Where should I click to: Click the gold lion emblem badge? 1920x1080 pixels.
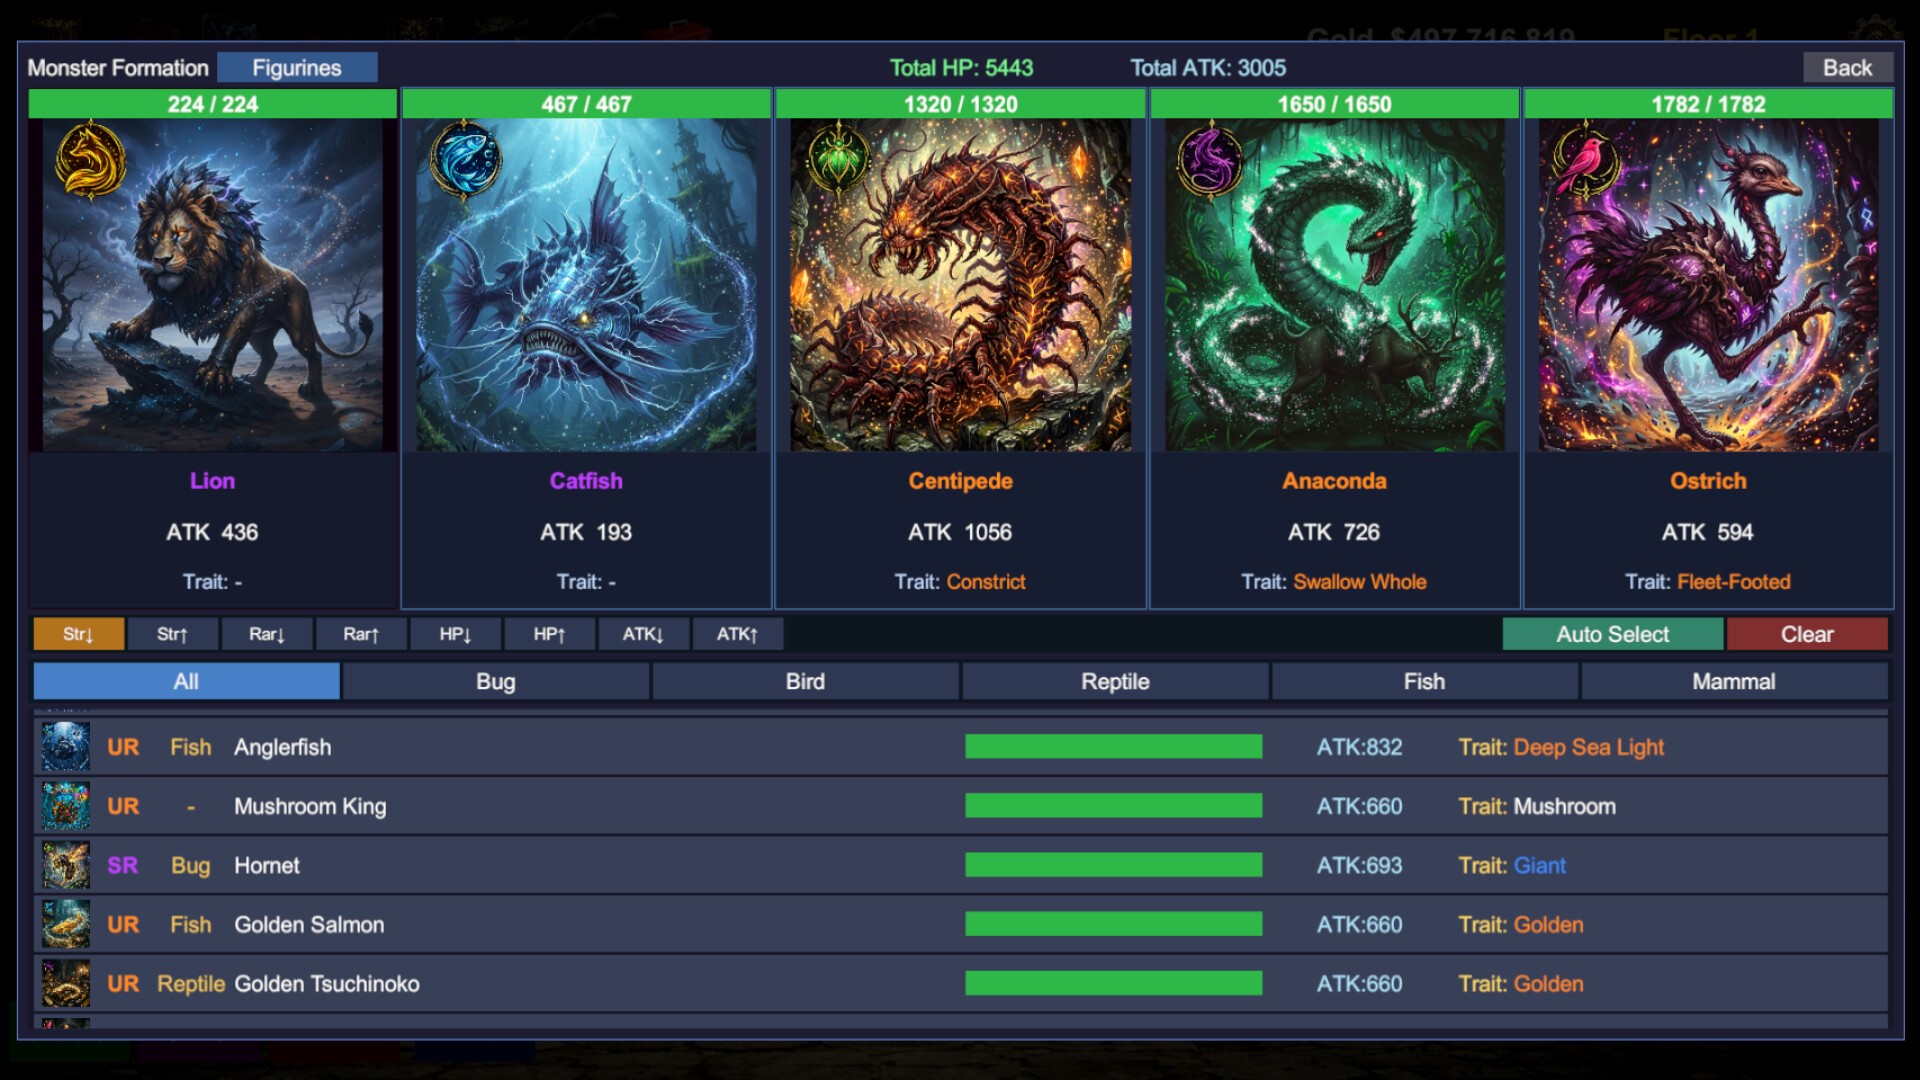(90, 160)
